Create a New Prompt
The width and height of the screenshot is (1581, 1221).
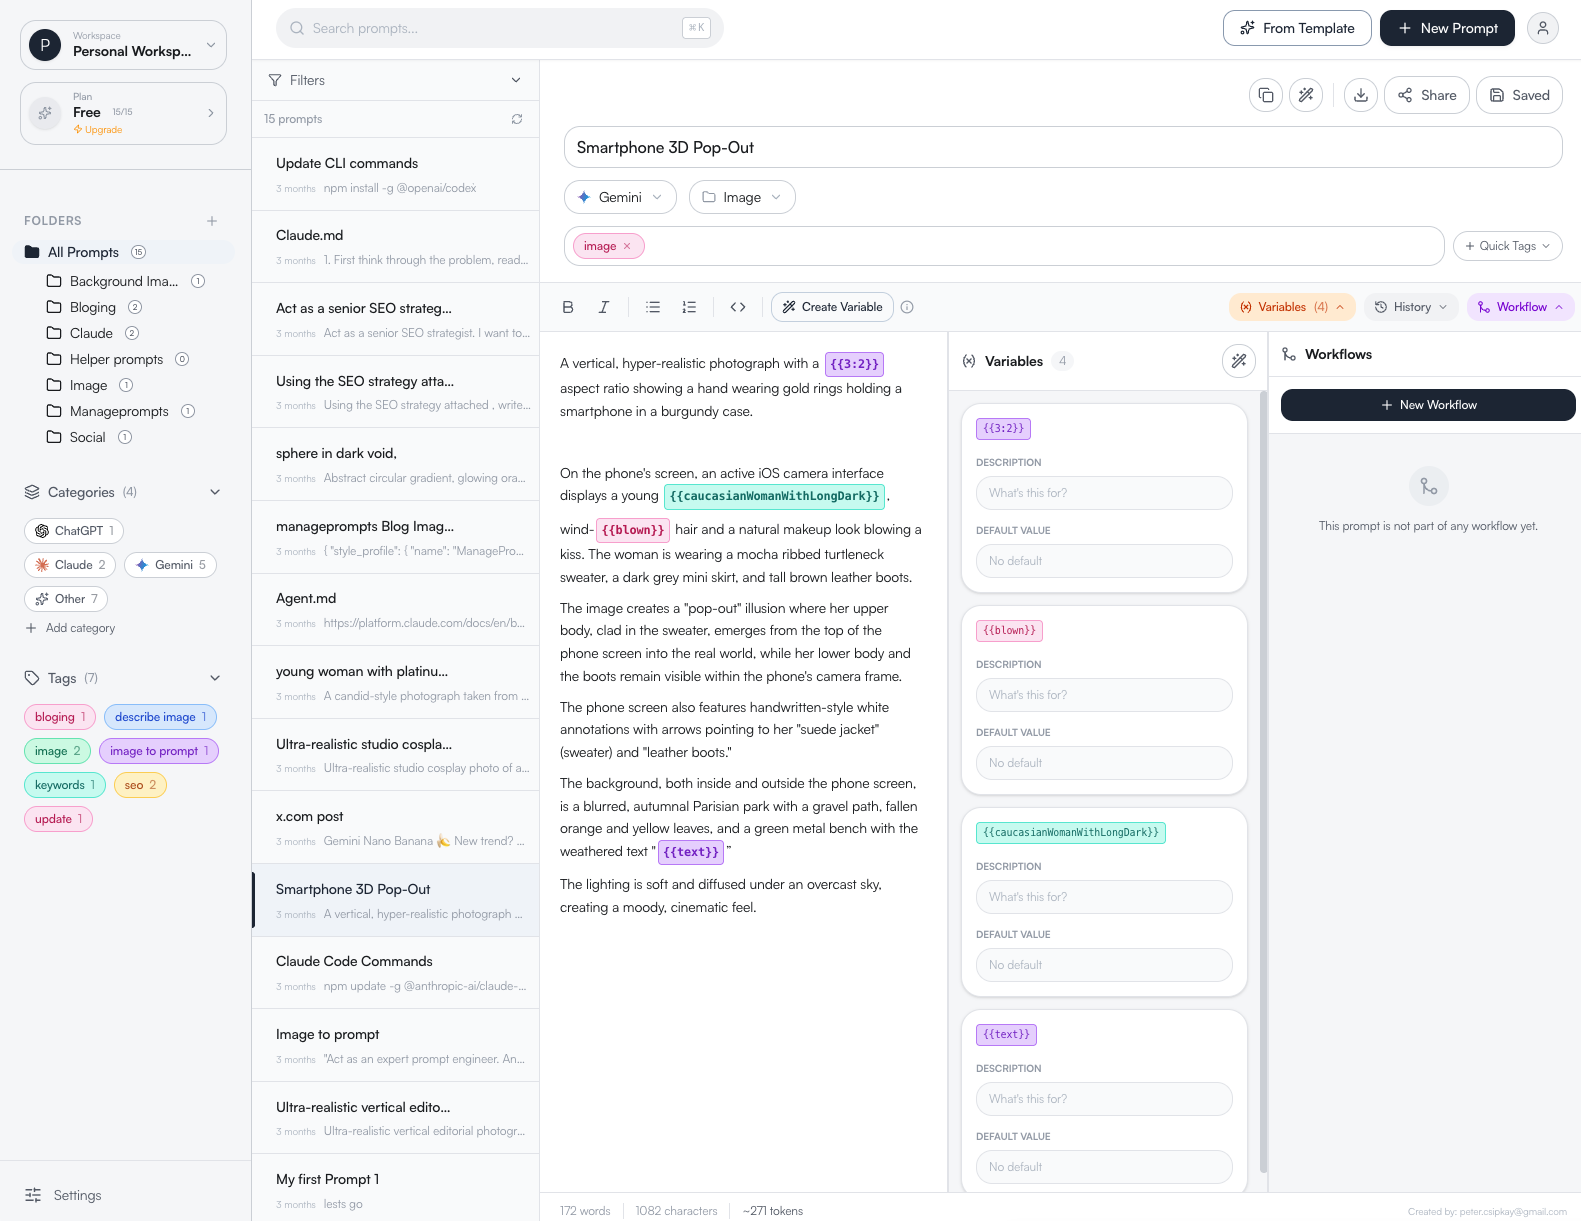click(1447, 28)
